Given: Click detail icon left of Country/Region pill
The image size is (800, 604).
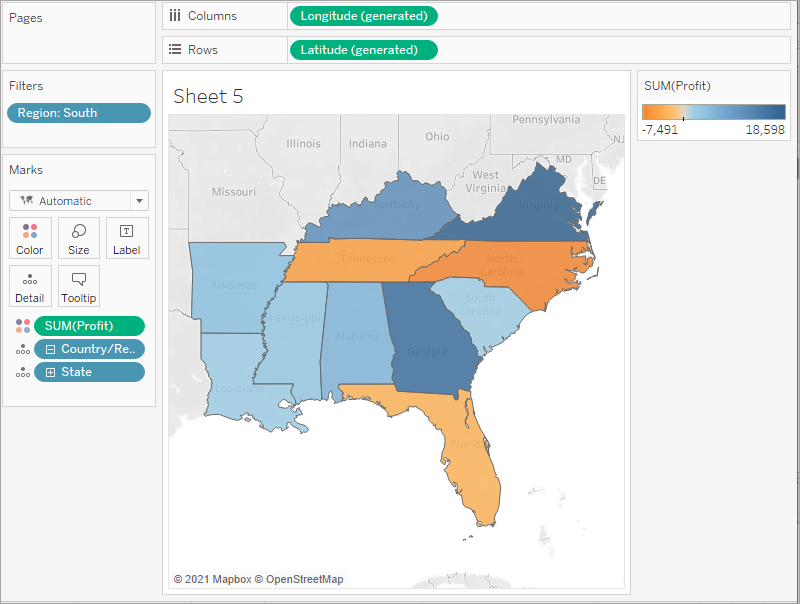Looking at the screenshot, I should [x=22, y=349].
